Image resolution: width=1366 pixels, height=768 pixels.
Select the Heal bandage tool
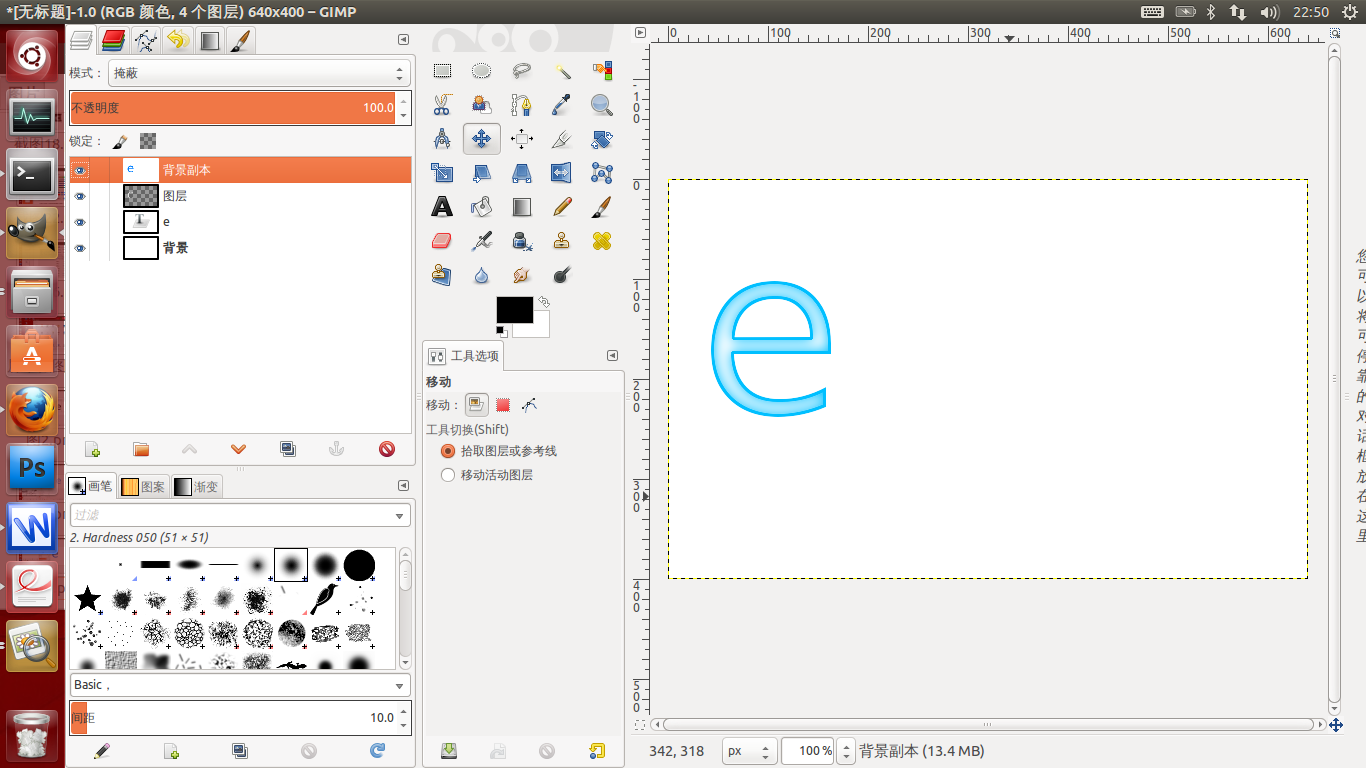[601, 241]
